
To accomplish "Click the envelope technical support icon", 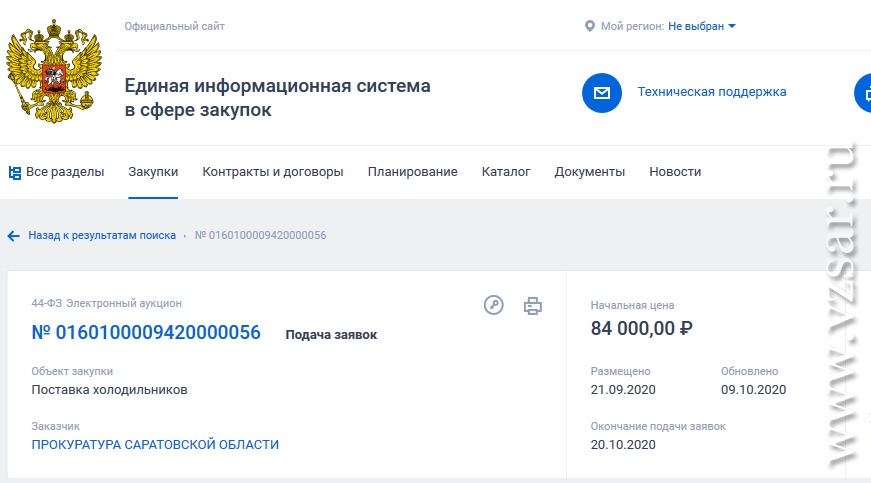I will tap(602, 93).
